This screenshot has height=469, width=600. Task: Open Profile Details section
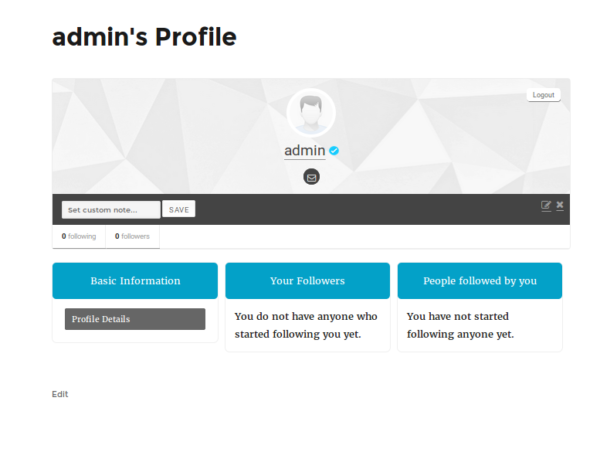[135, 319]
